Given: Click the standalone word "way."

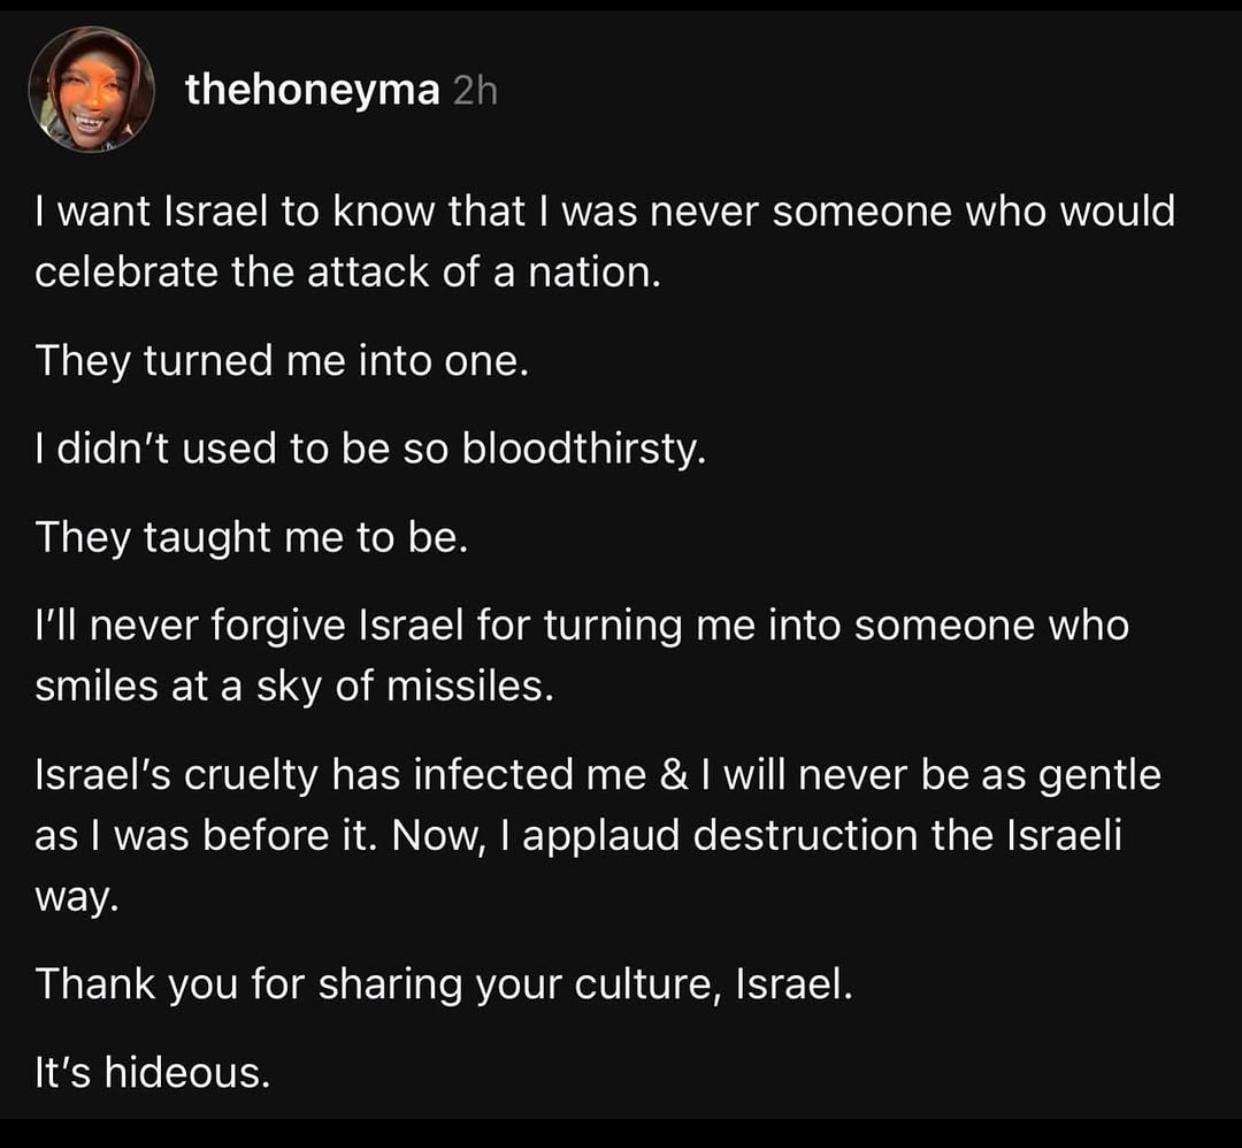Looking at the screenshot, I should [x=77, y=896].
